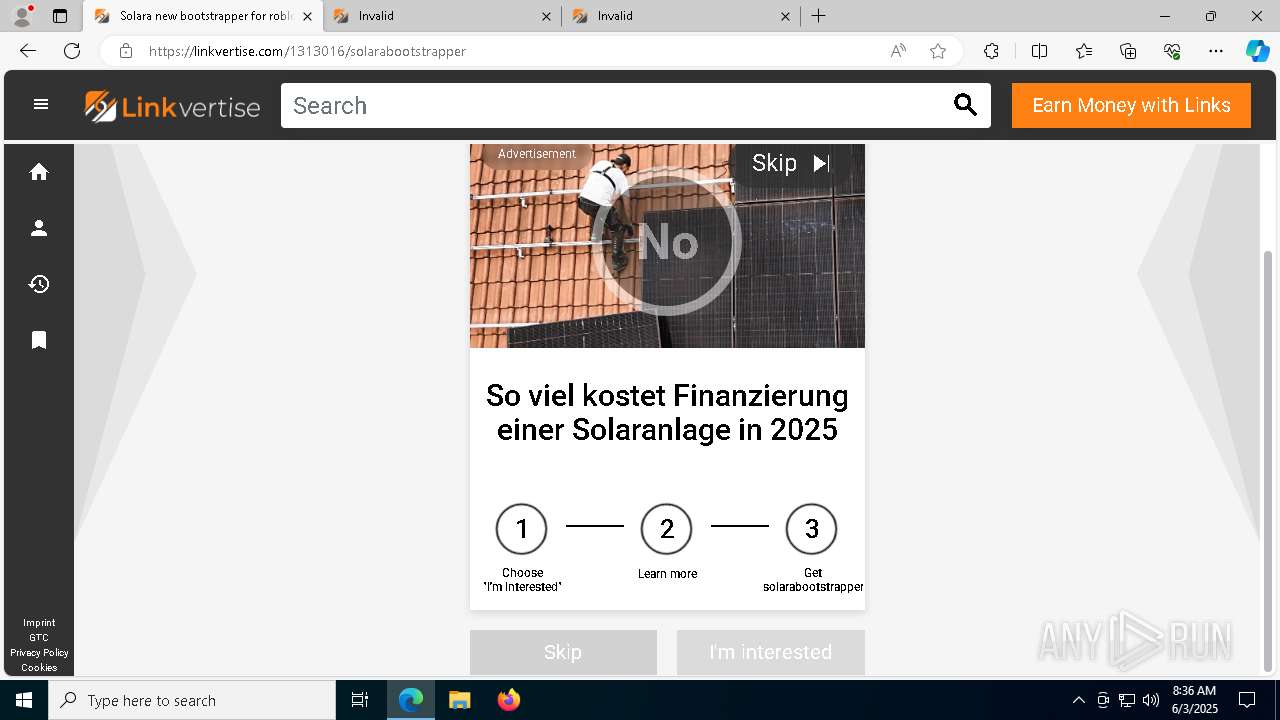
Task: Click the Windows taskbar search box
Action: tap(192, 700)
